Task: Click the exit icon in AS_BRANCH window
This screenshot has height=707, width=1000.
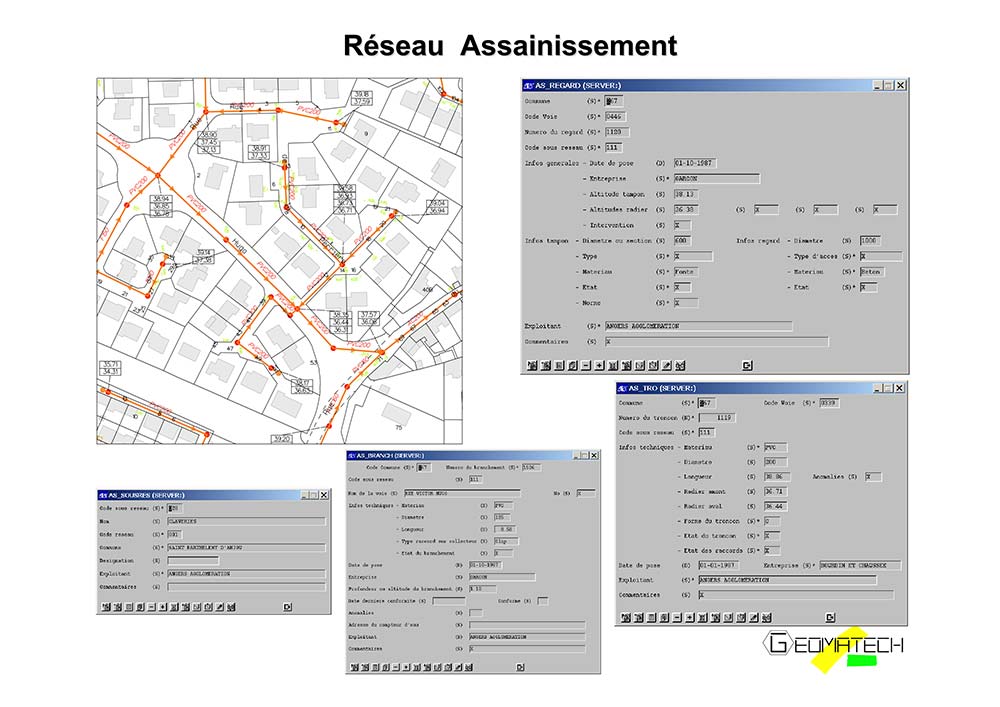Action: click(x=520, y=667)
